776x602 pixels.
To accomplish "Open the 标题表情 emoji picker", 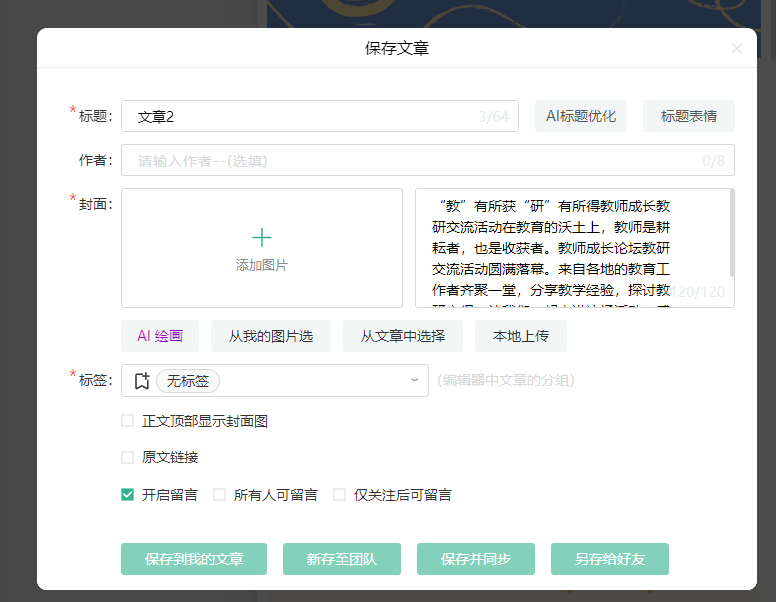I will [688, 116].
